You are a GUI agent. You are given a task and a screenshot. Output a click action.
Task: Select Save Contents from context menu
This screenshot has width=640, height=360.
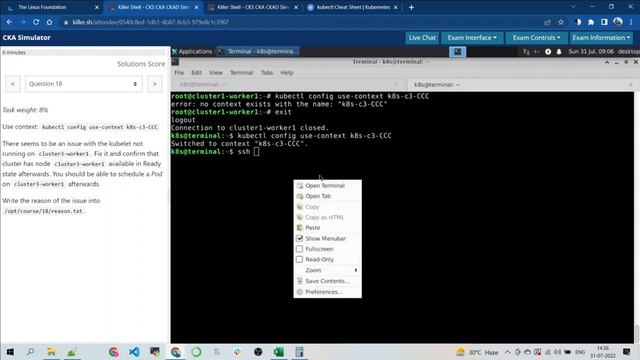(327, 281)
